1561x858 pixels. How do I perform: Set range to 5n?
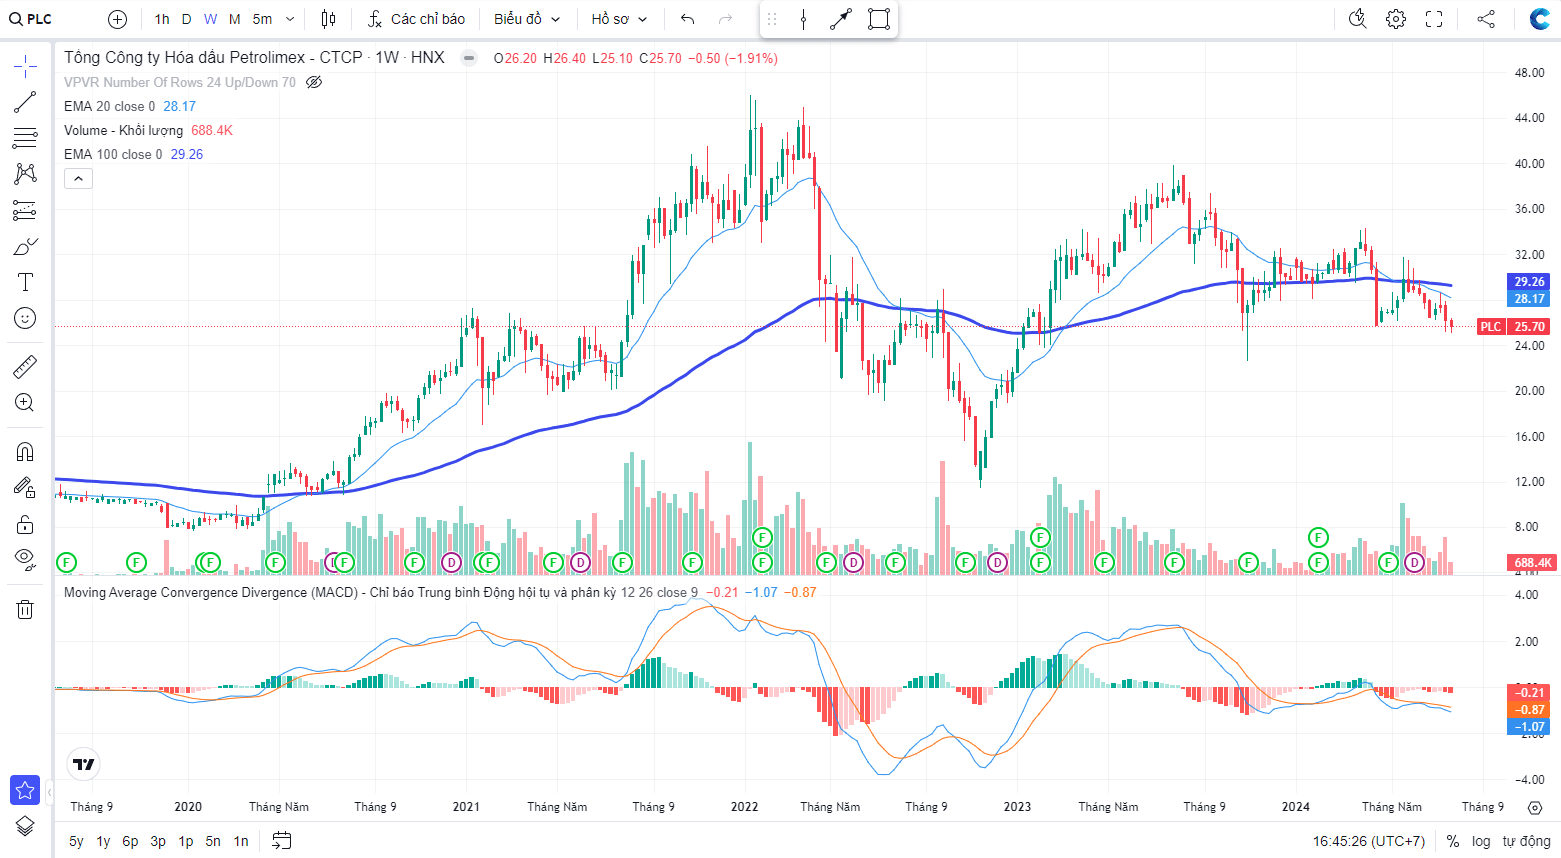213,841
